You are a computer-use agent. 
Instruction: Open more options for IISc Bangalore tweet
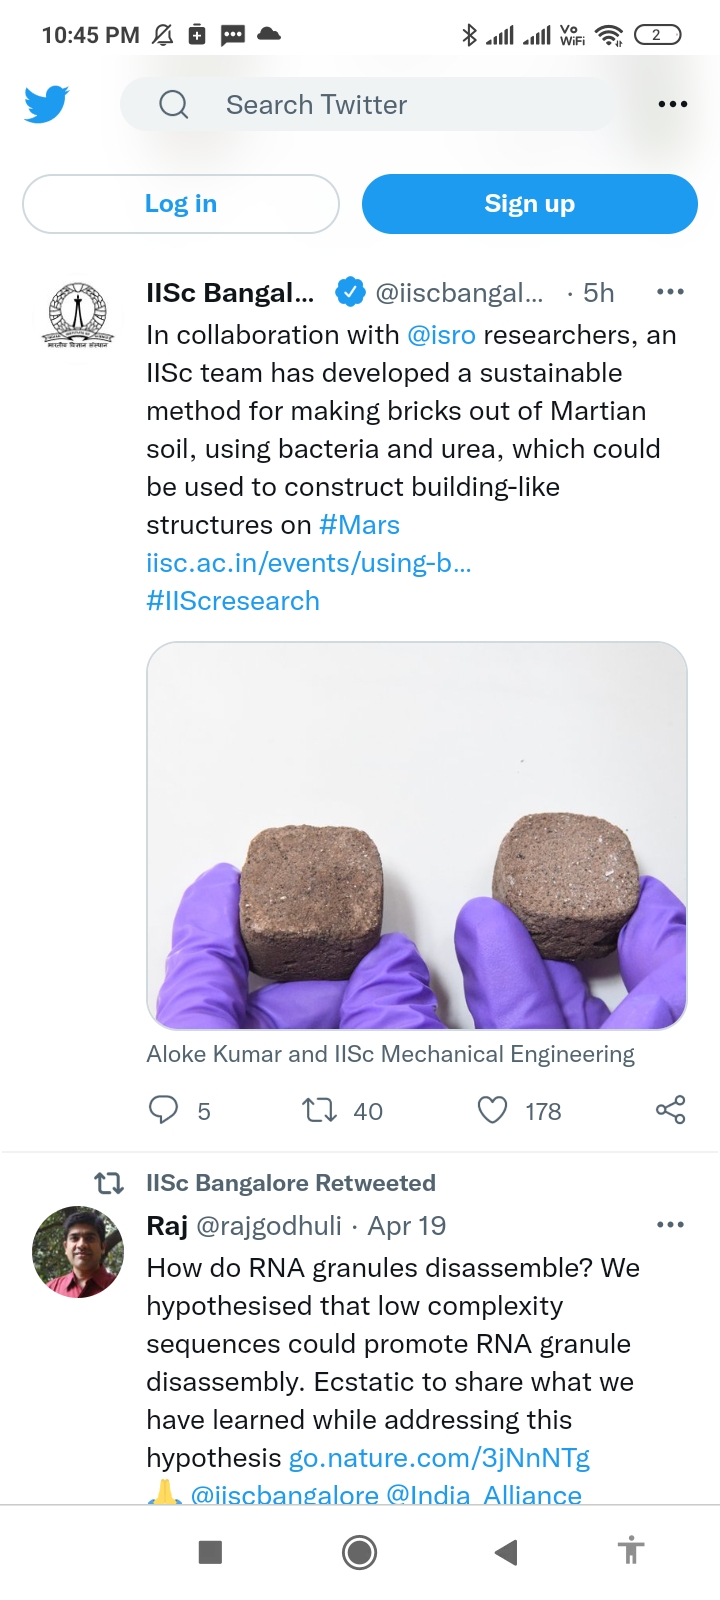coord(669,292)
